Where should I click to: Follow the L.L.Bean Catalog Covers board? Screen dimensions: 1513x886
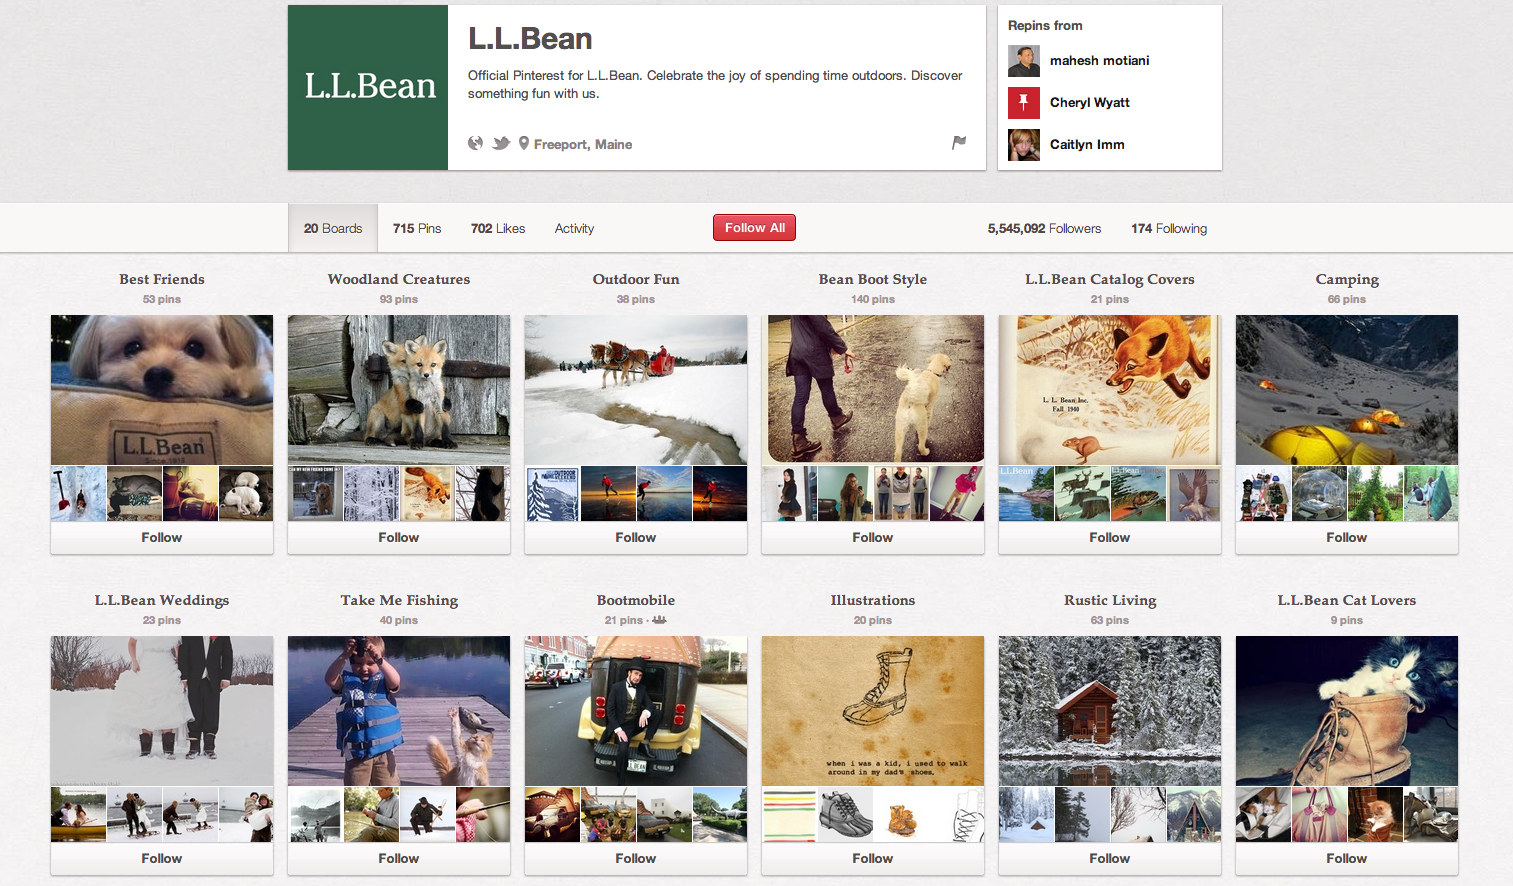tap(1110, 537)
